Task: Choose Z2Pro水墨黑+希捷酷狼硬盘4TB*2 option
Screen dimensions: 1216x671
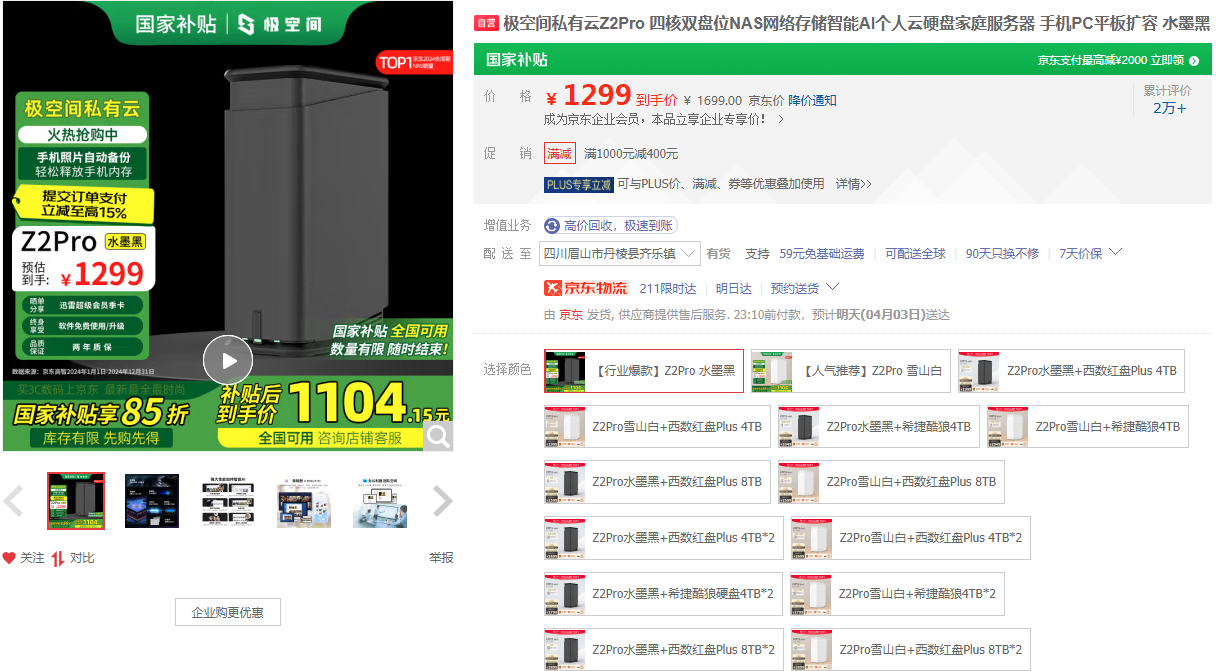Action: click(x=663, y=594)
